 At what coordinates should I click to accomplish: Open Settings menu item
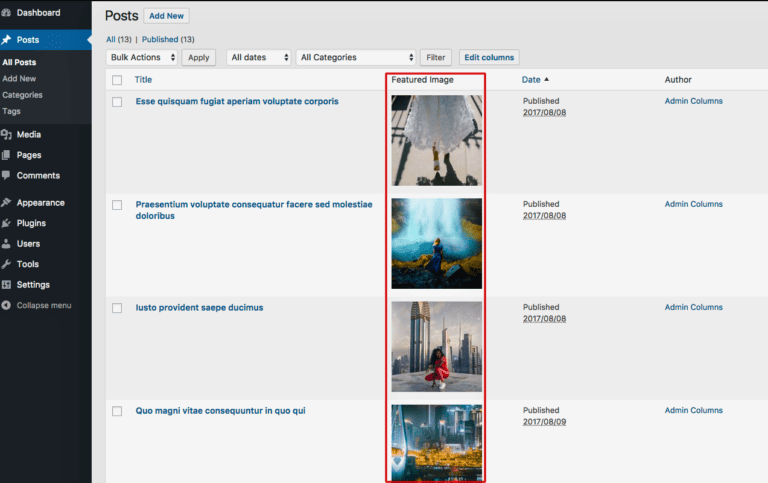point(33,285)
